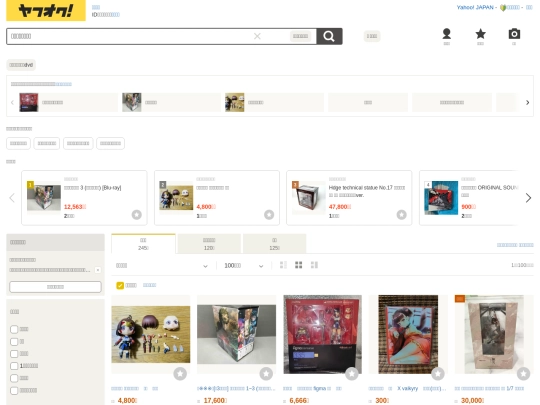Open the red figma box product image
The image size is (540, 405).
[x=322, y=334]
